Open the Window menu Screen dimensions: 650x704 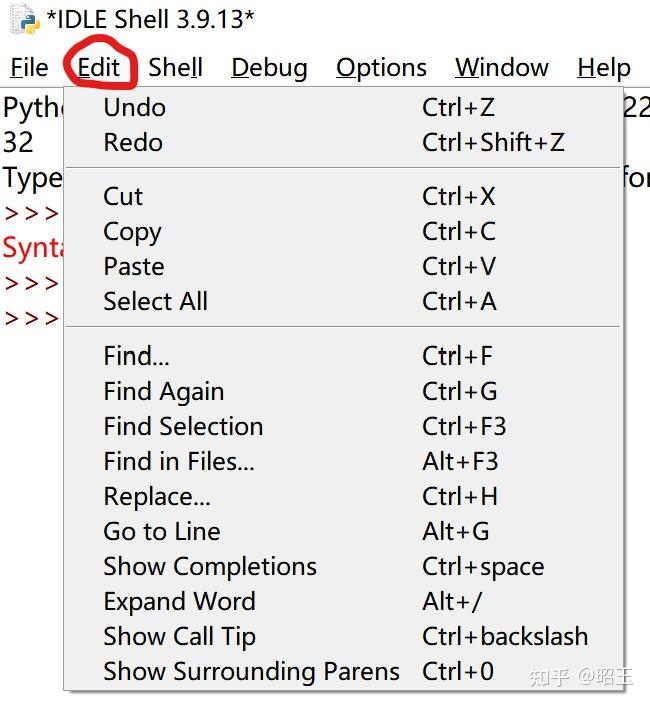tap(501, 68)
